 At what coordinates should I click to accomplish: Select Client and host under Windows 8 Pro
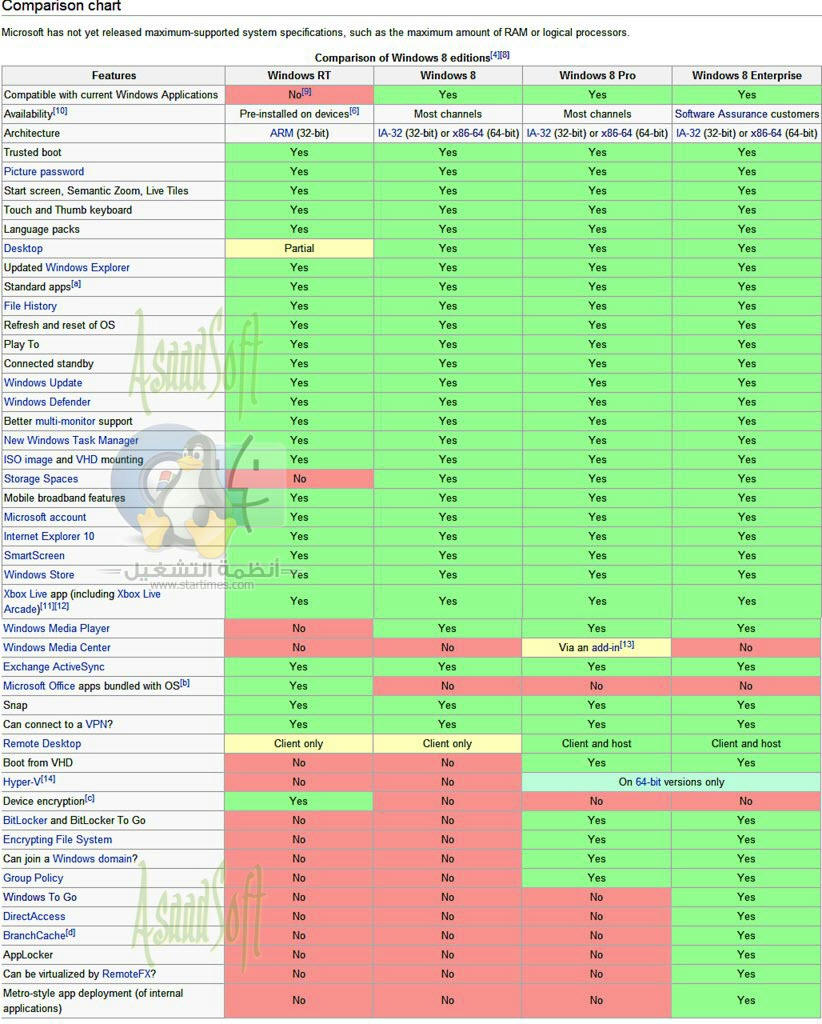[597, 744]
